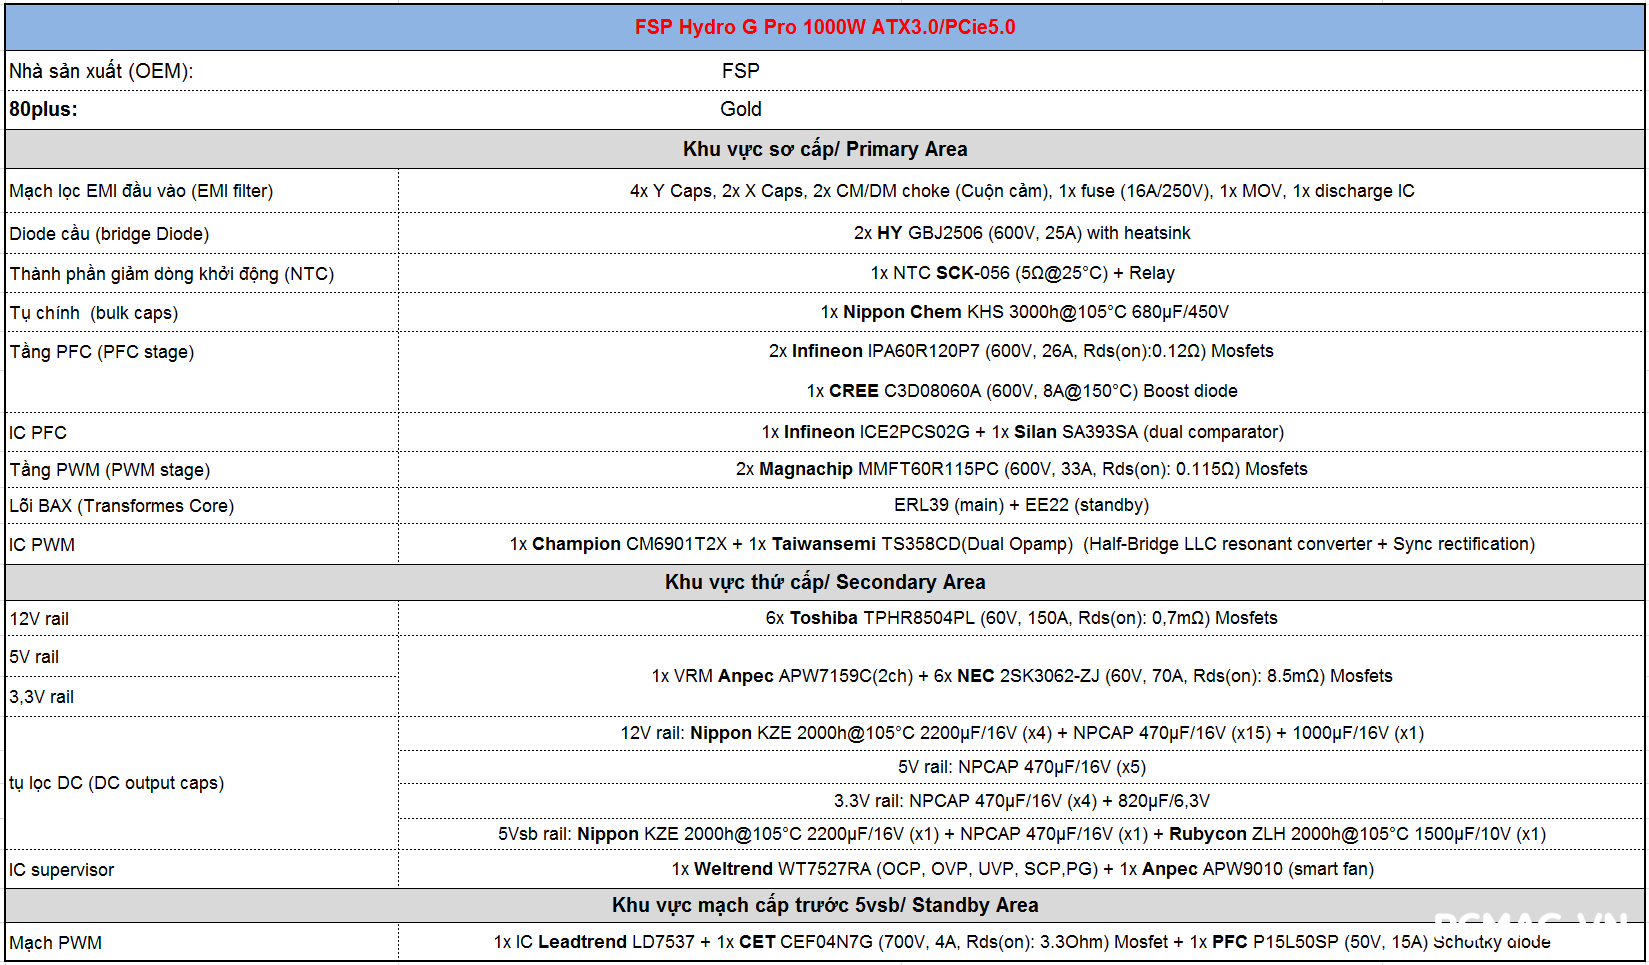
Task: Select the 'Khu vực sơ cấp/ Primary Area' header
Action: pyautogui.click(x=824, y=149)
